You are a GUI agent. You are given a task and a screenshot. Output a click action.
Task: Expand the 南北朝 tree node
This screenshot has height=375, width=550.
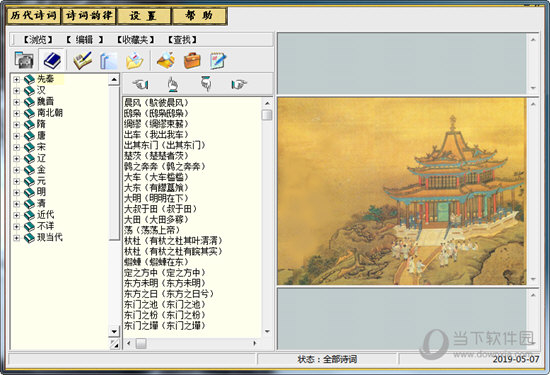16,113
